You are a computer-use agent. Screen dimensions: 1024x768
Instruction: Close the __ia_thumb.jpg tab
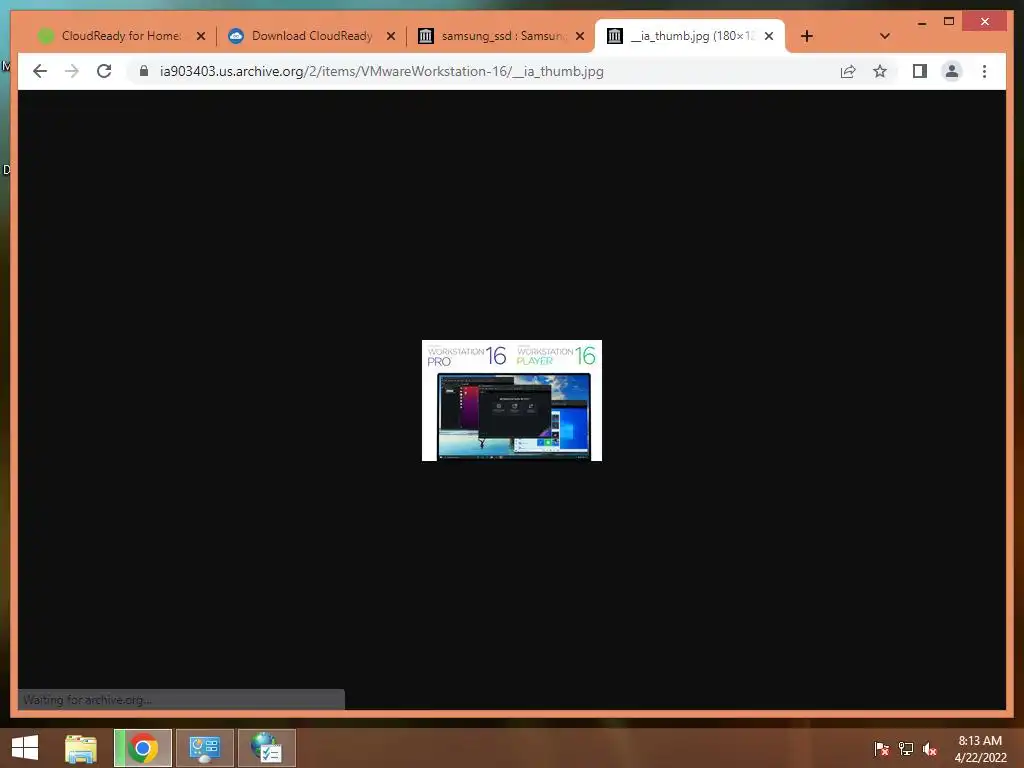(x=769, y=36)
